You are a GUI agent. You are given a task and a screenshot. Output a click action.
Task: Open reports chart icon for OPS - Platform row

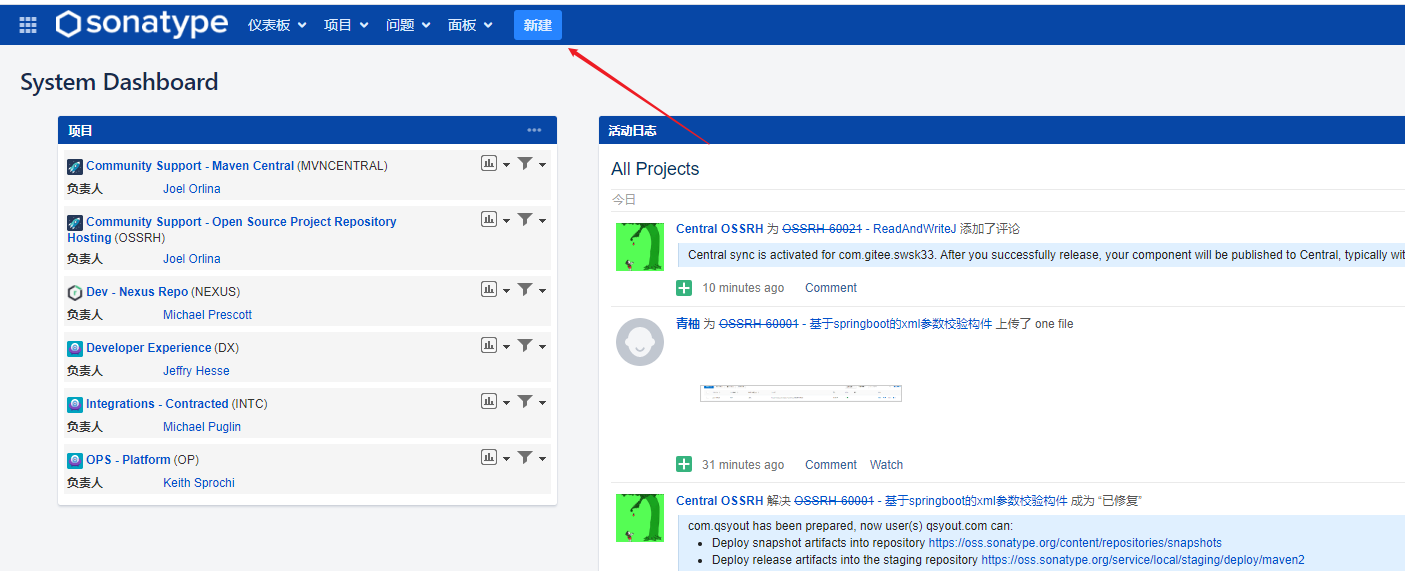[489, 457]
